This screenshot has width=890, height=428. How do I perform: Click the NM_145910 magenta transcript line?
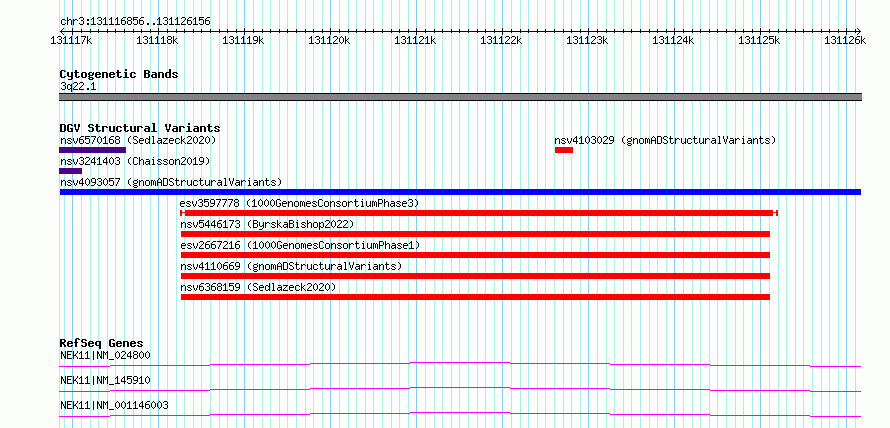point(460,389)
